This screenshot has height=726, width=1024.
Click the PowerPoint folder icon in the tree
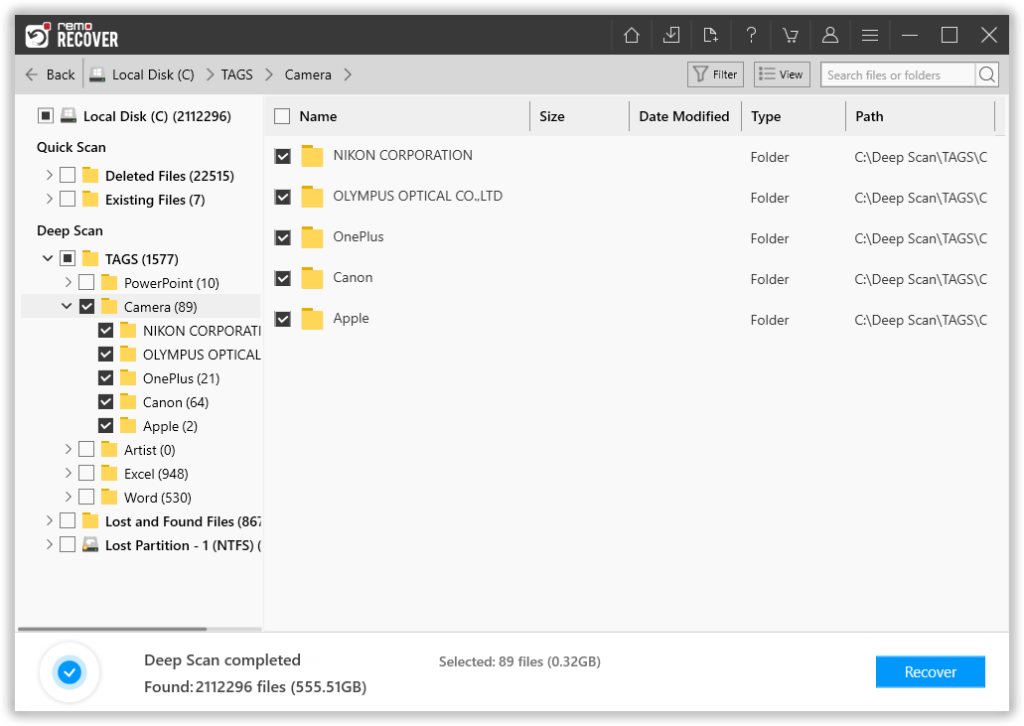point(109,283)
